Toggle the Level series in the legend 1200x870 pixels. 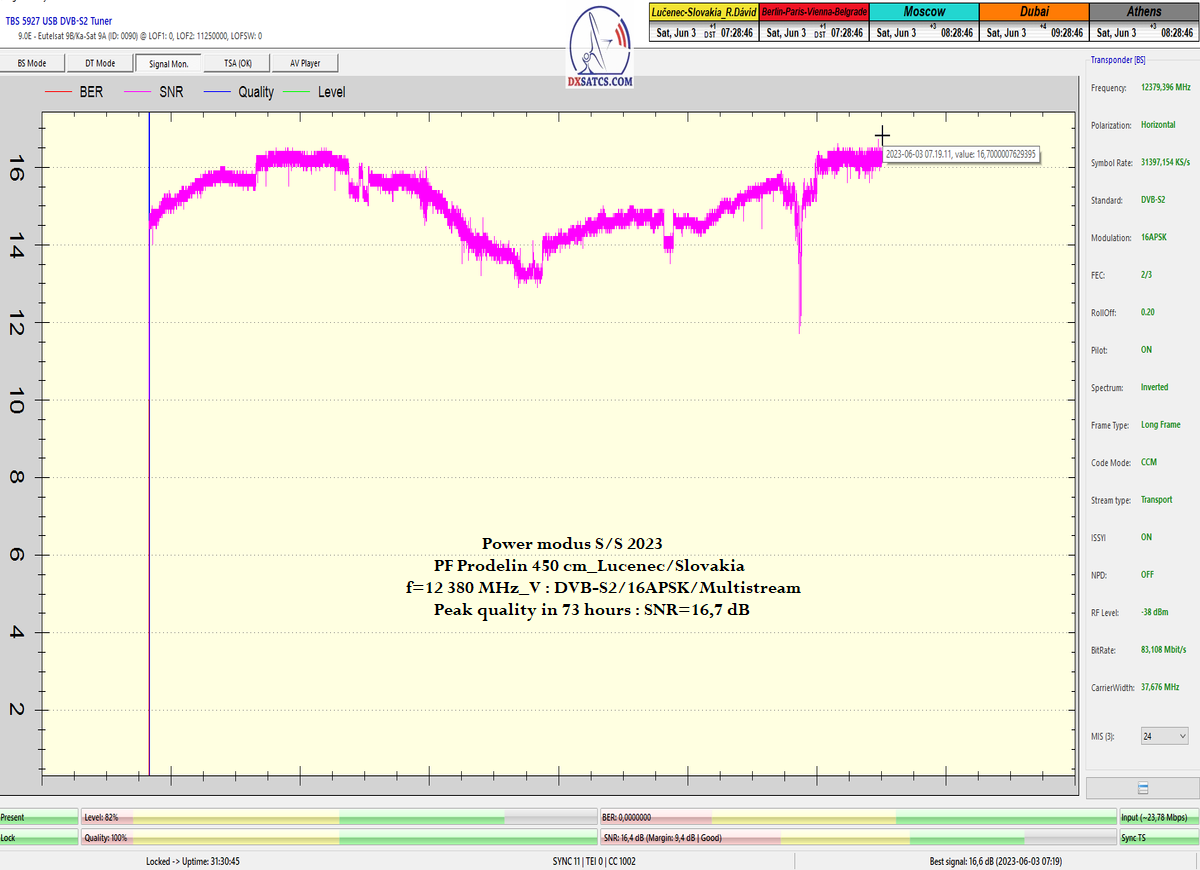(x=331, y=92)
